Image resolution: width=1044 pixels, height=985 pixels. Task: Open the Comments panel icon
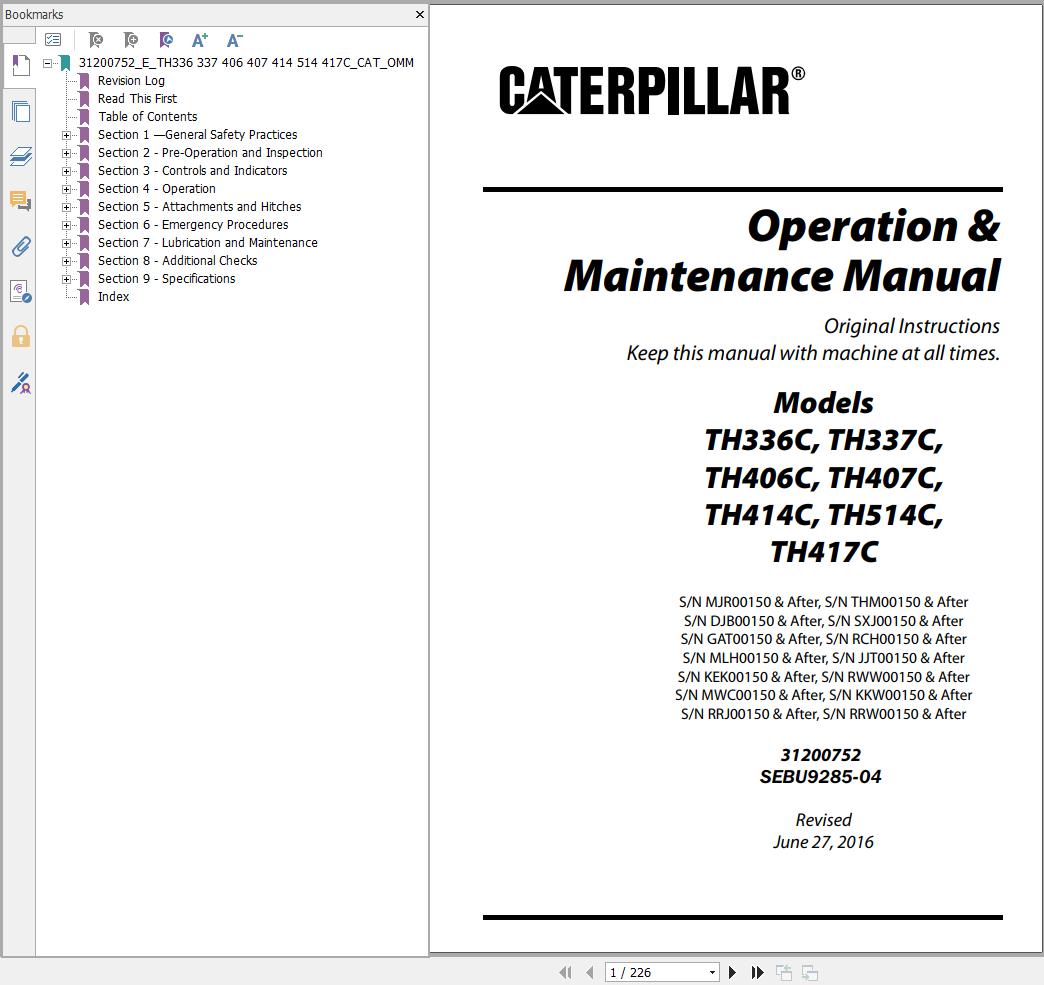coord(21,201)
